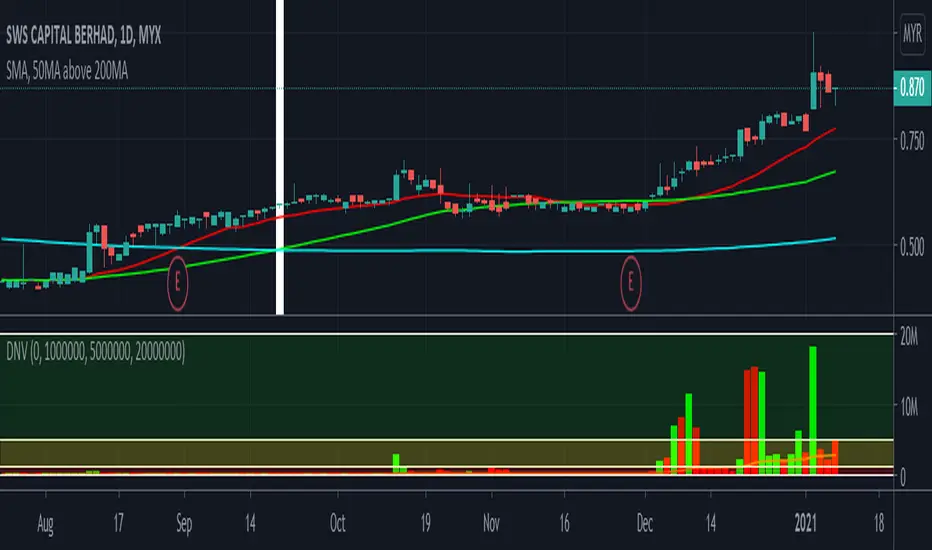Open the MYR currency button
932x550 pixels.
pos(912,33)
